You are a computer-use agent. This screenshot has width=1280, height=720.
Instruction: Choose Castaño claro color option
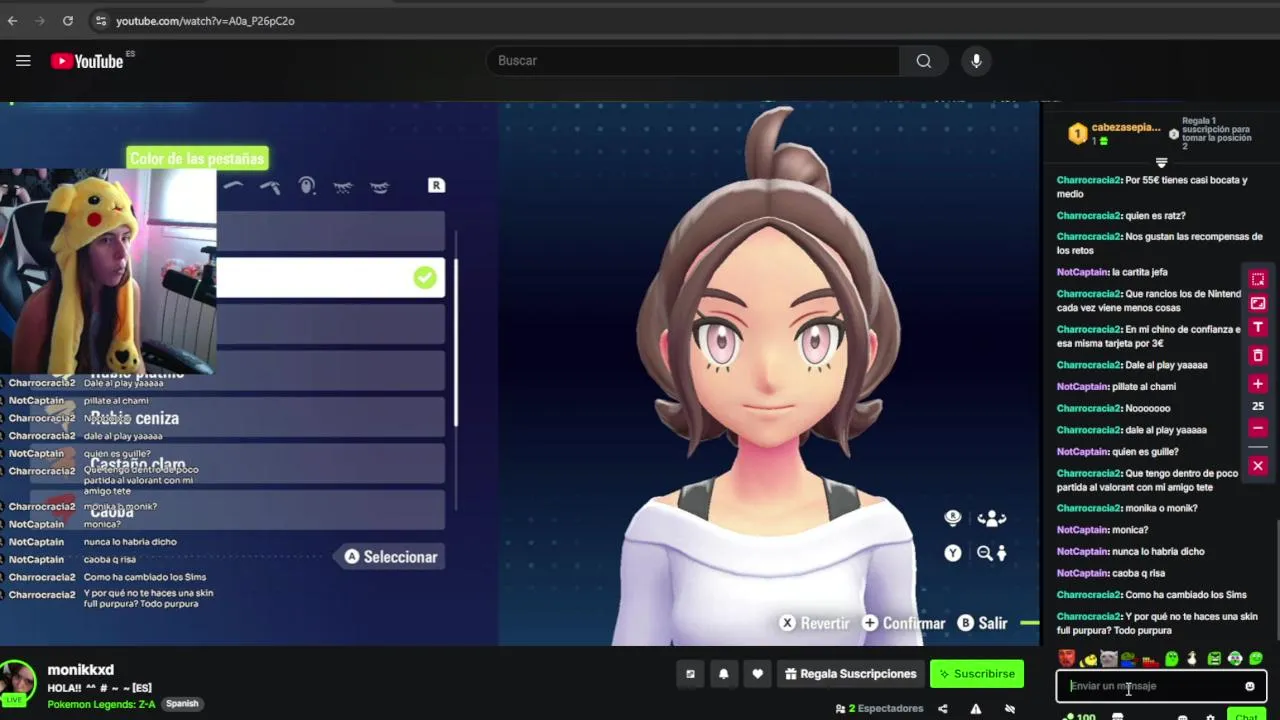pos(237,464)
